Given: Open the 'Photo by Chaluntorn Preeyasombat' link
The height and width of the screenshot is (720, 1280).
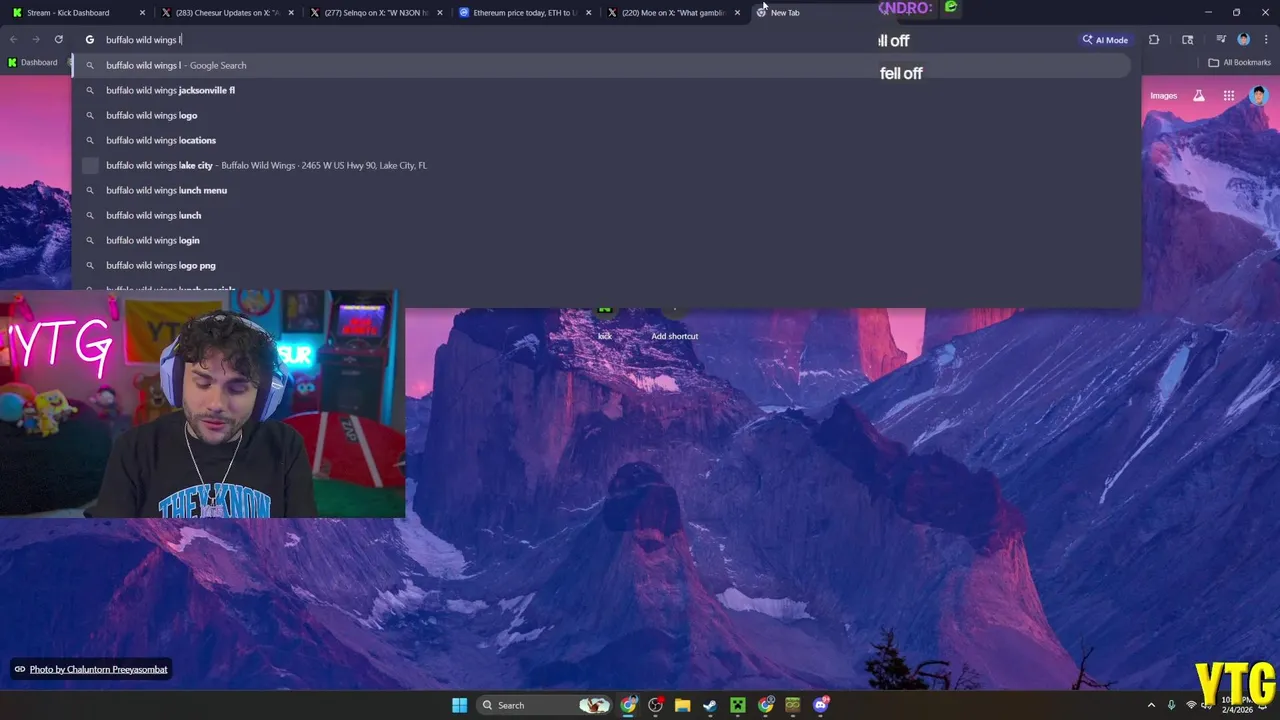Looking at the screenshot, I should (x=98, y=669).
